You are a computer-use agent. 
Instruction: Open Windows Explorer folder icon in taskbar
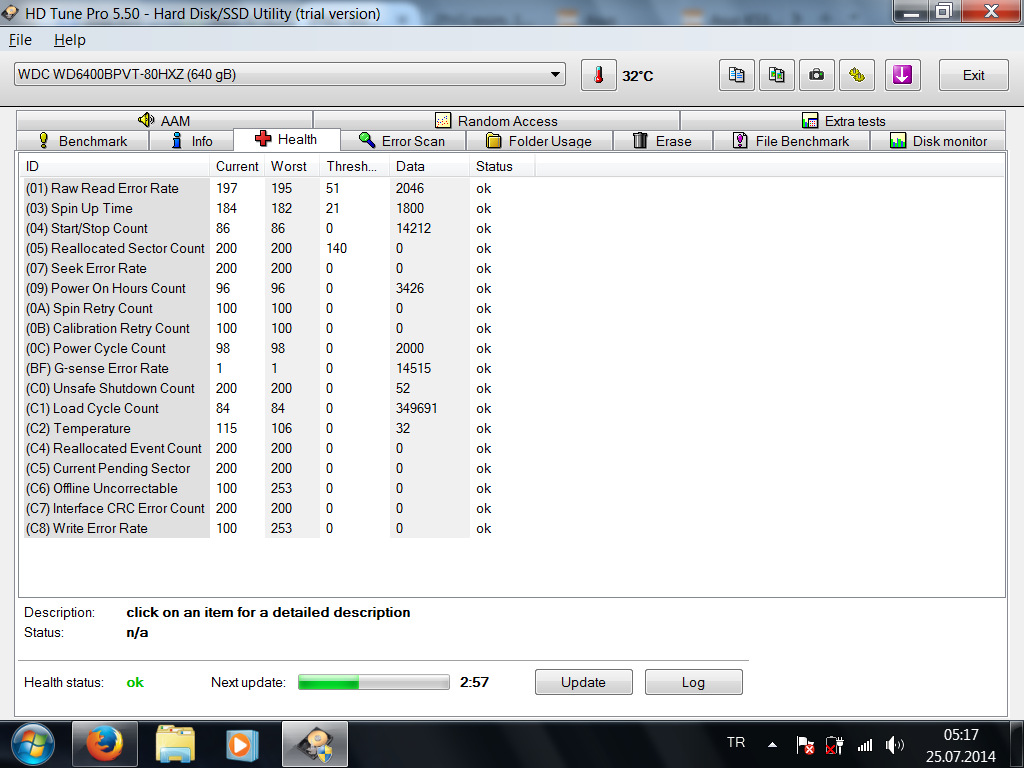click(x=175, y=744)
